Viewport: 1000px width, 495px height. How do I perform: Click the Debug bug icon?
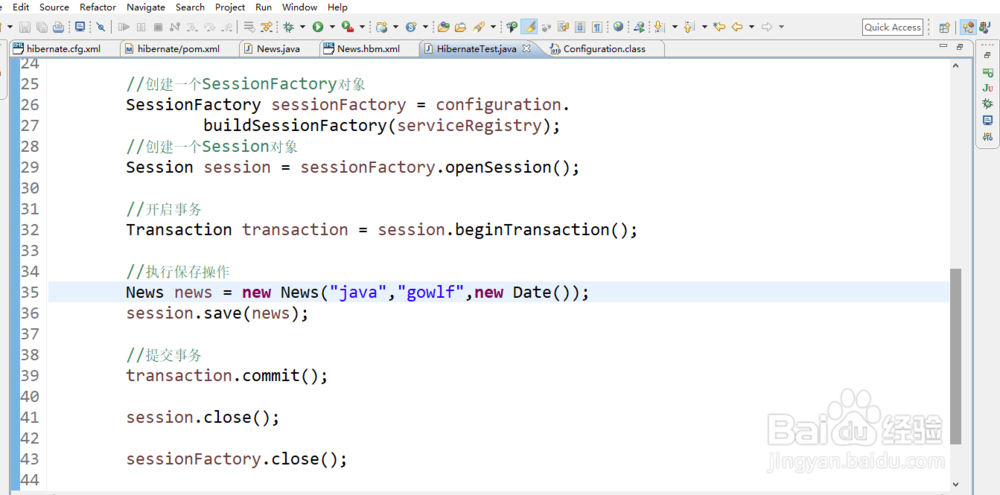[x=288, y=27]
